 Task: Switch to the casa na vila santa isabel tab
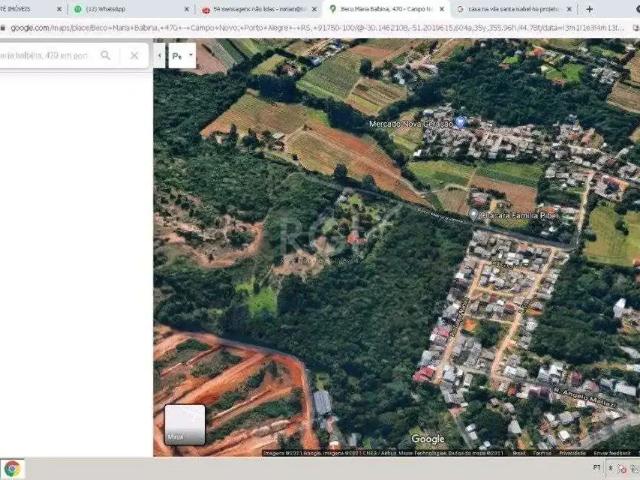(x=513, y=9)
